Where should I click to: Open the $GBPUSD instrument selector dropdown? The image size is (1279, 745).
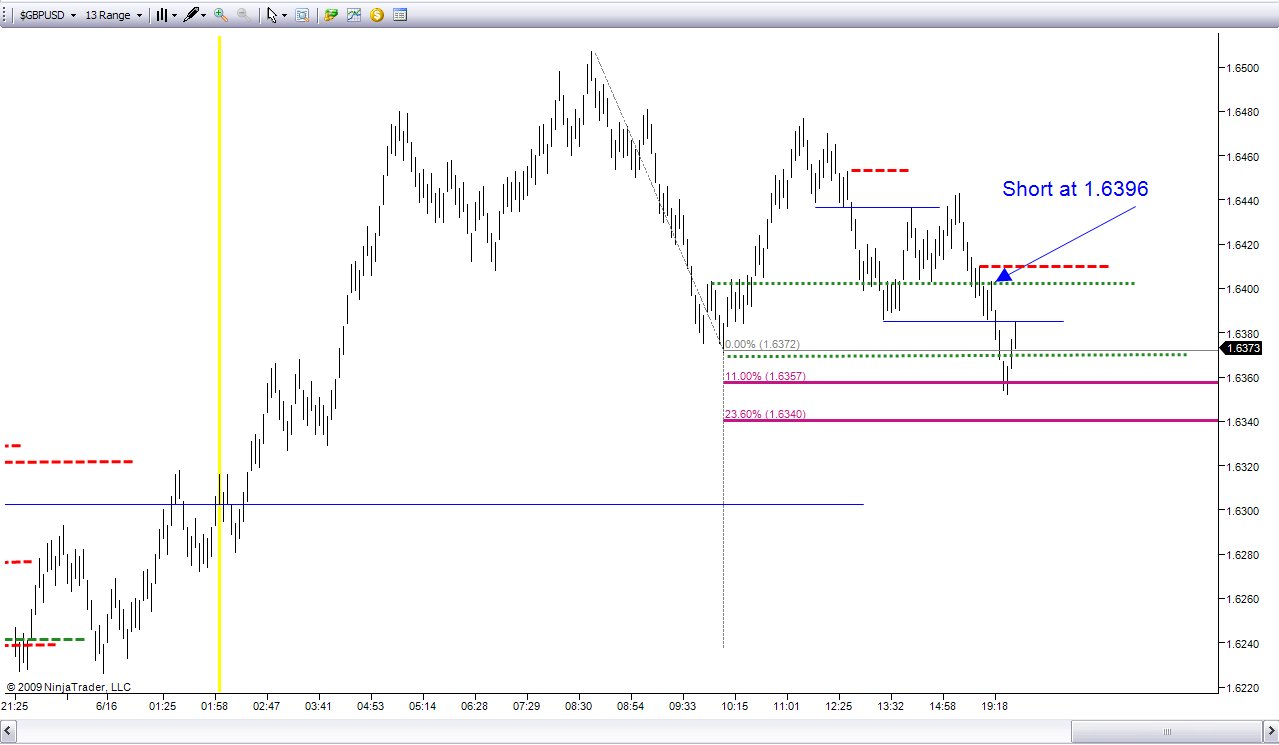click(x=48, y=16)
